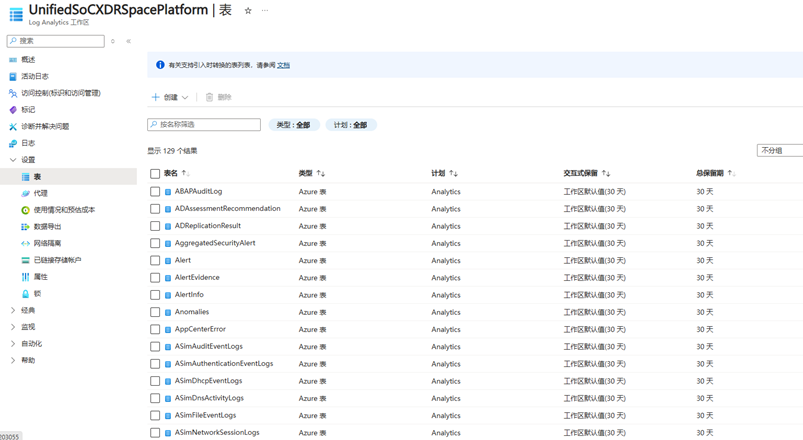Open the ellipsis more options icon
The height and width of the screenshot is (440, 803).
tap(265, 11)
